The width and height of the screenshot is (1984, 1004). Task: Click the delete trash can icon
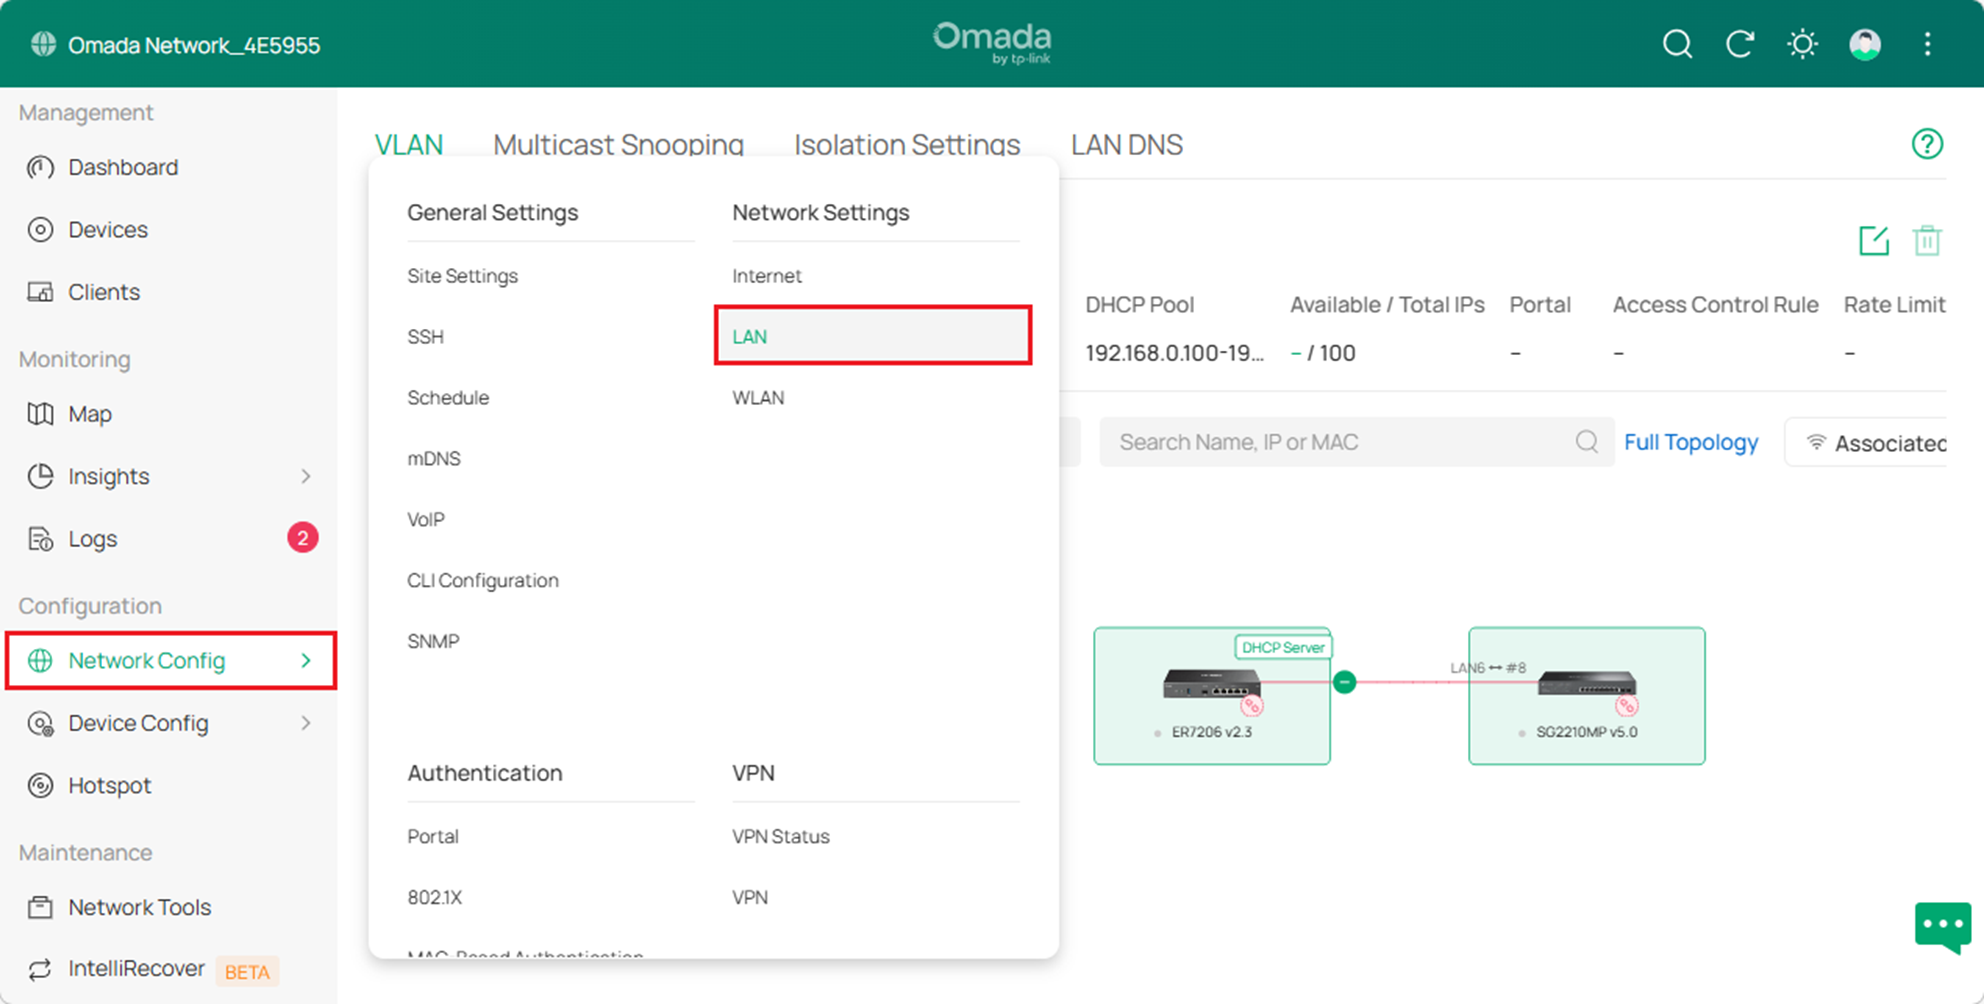[1927, 241]
